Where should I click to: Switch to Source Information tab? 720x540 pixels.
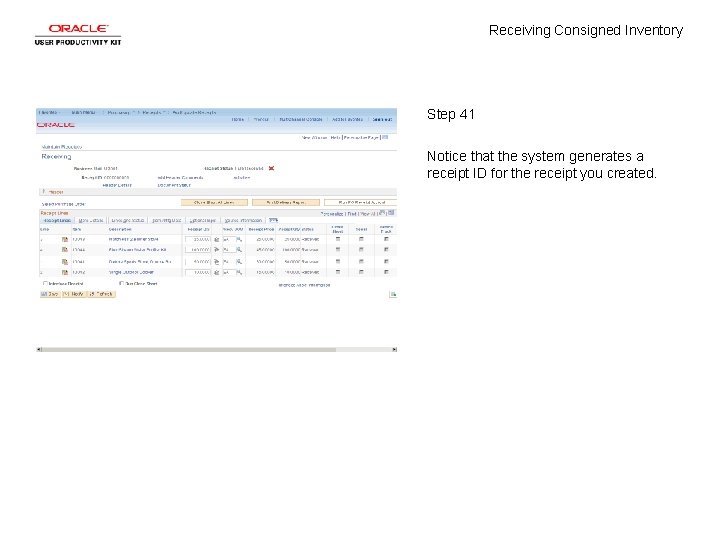(243, 220)
